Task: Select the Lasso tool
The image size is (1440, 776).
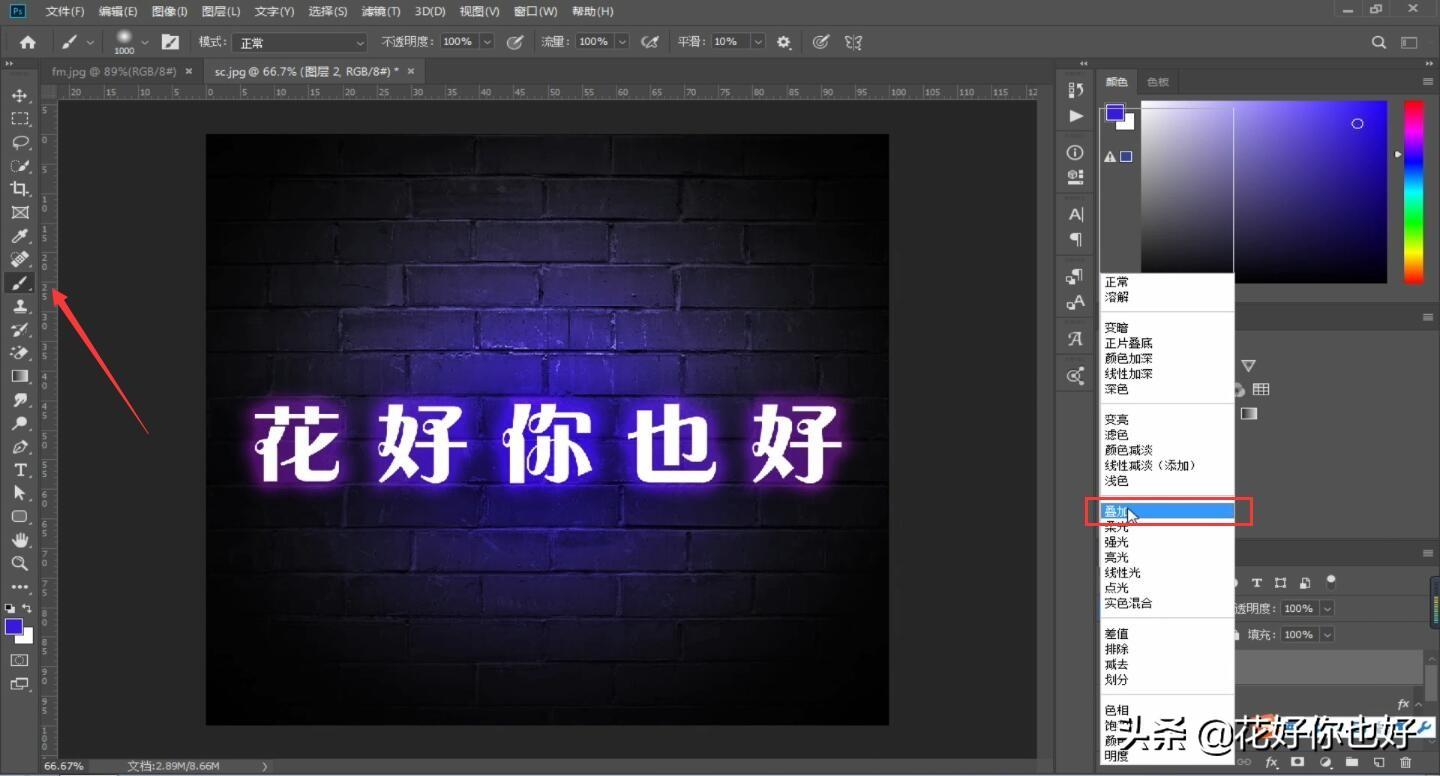Action: 19,142
